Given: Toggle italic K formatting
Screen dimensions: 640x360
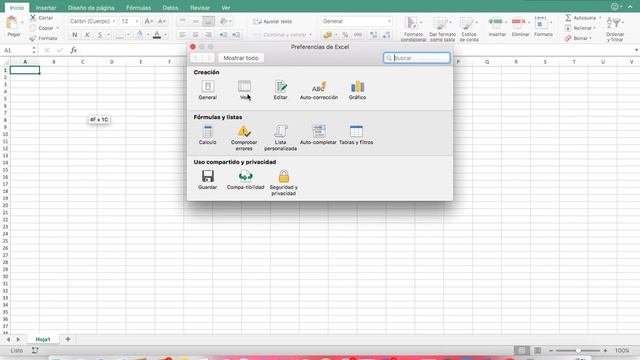Looking at the screenshot, I should 87,35.
